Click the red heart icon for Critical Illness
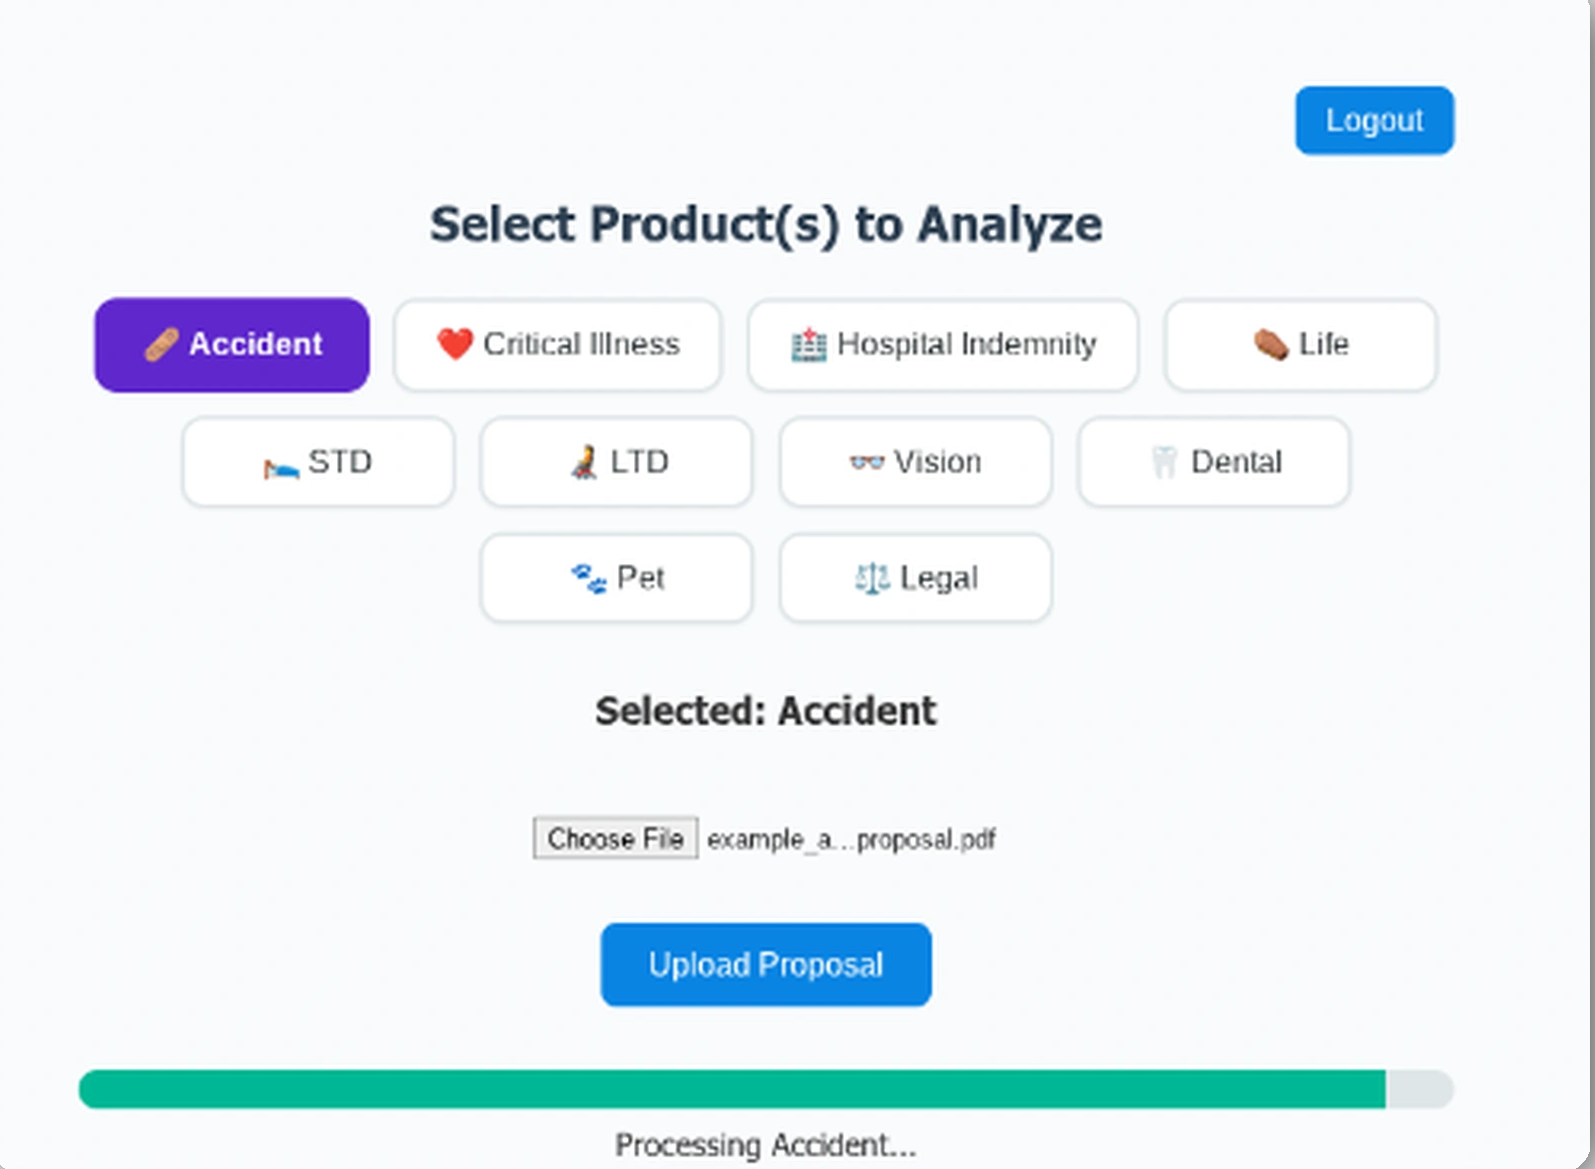 (x=453, y=344)
